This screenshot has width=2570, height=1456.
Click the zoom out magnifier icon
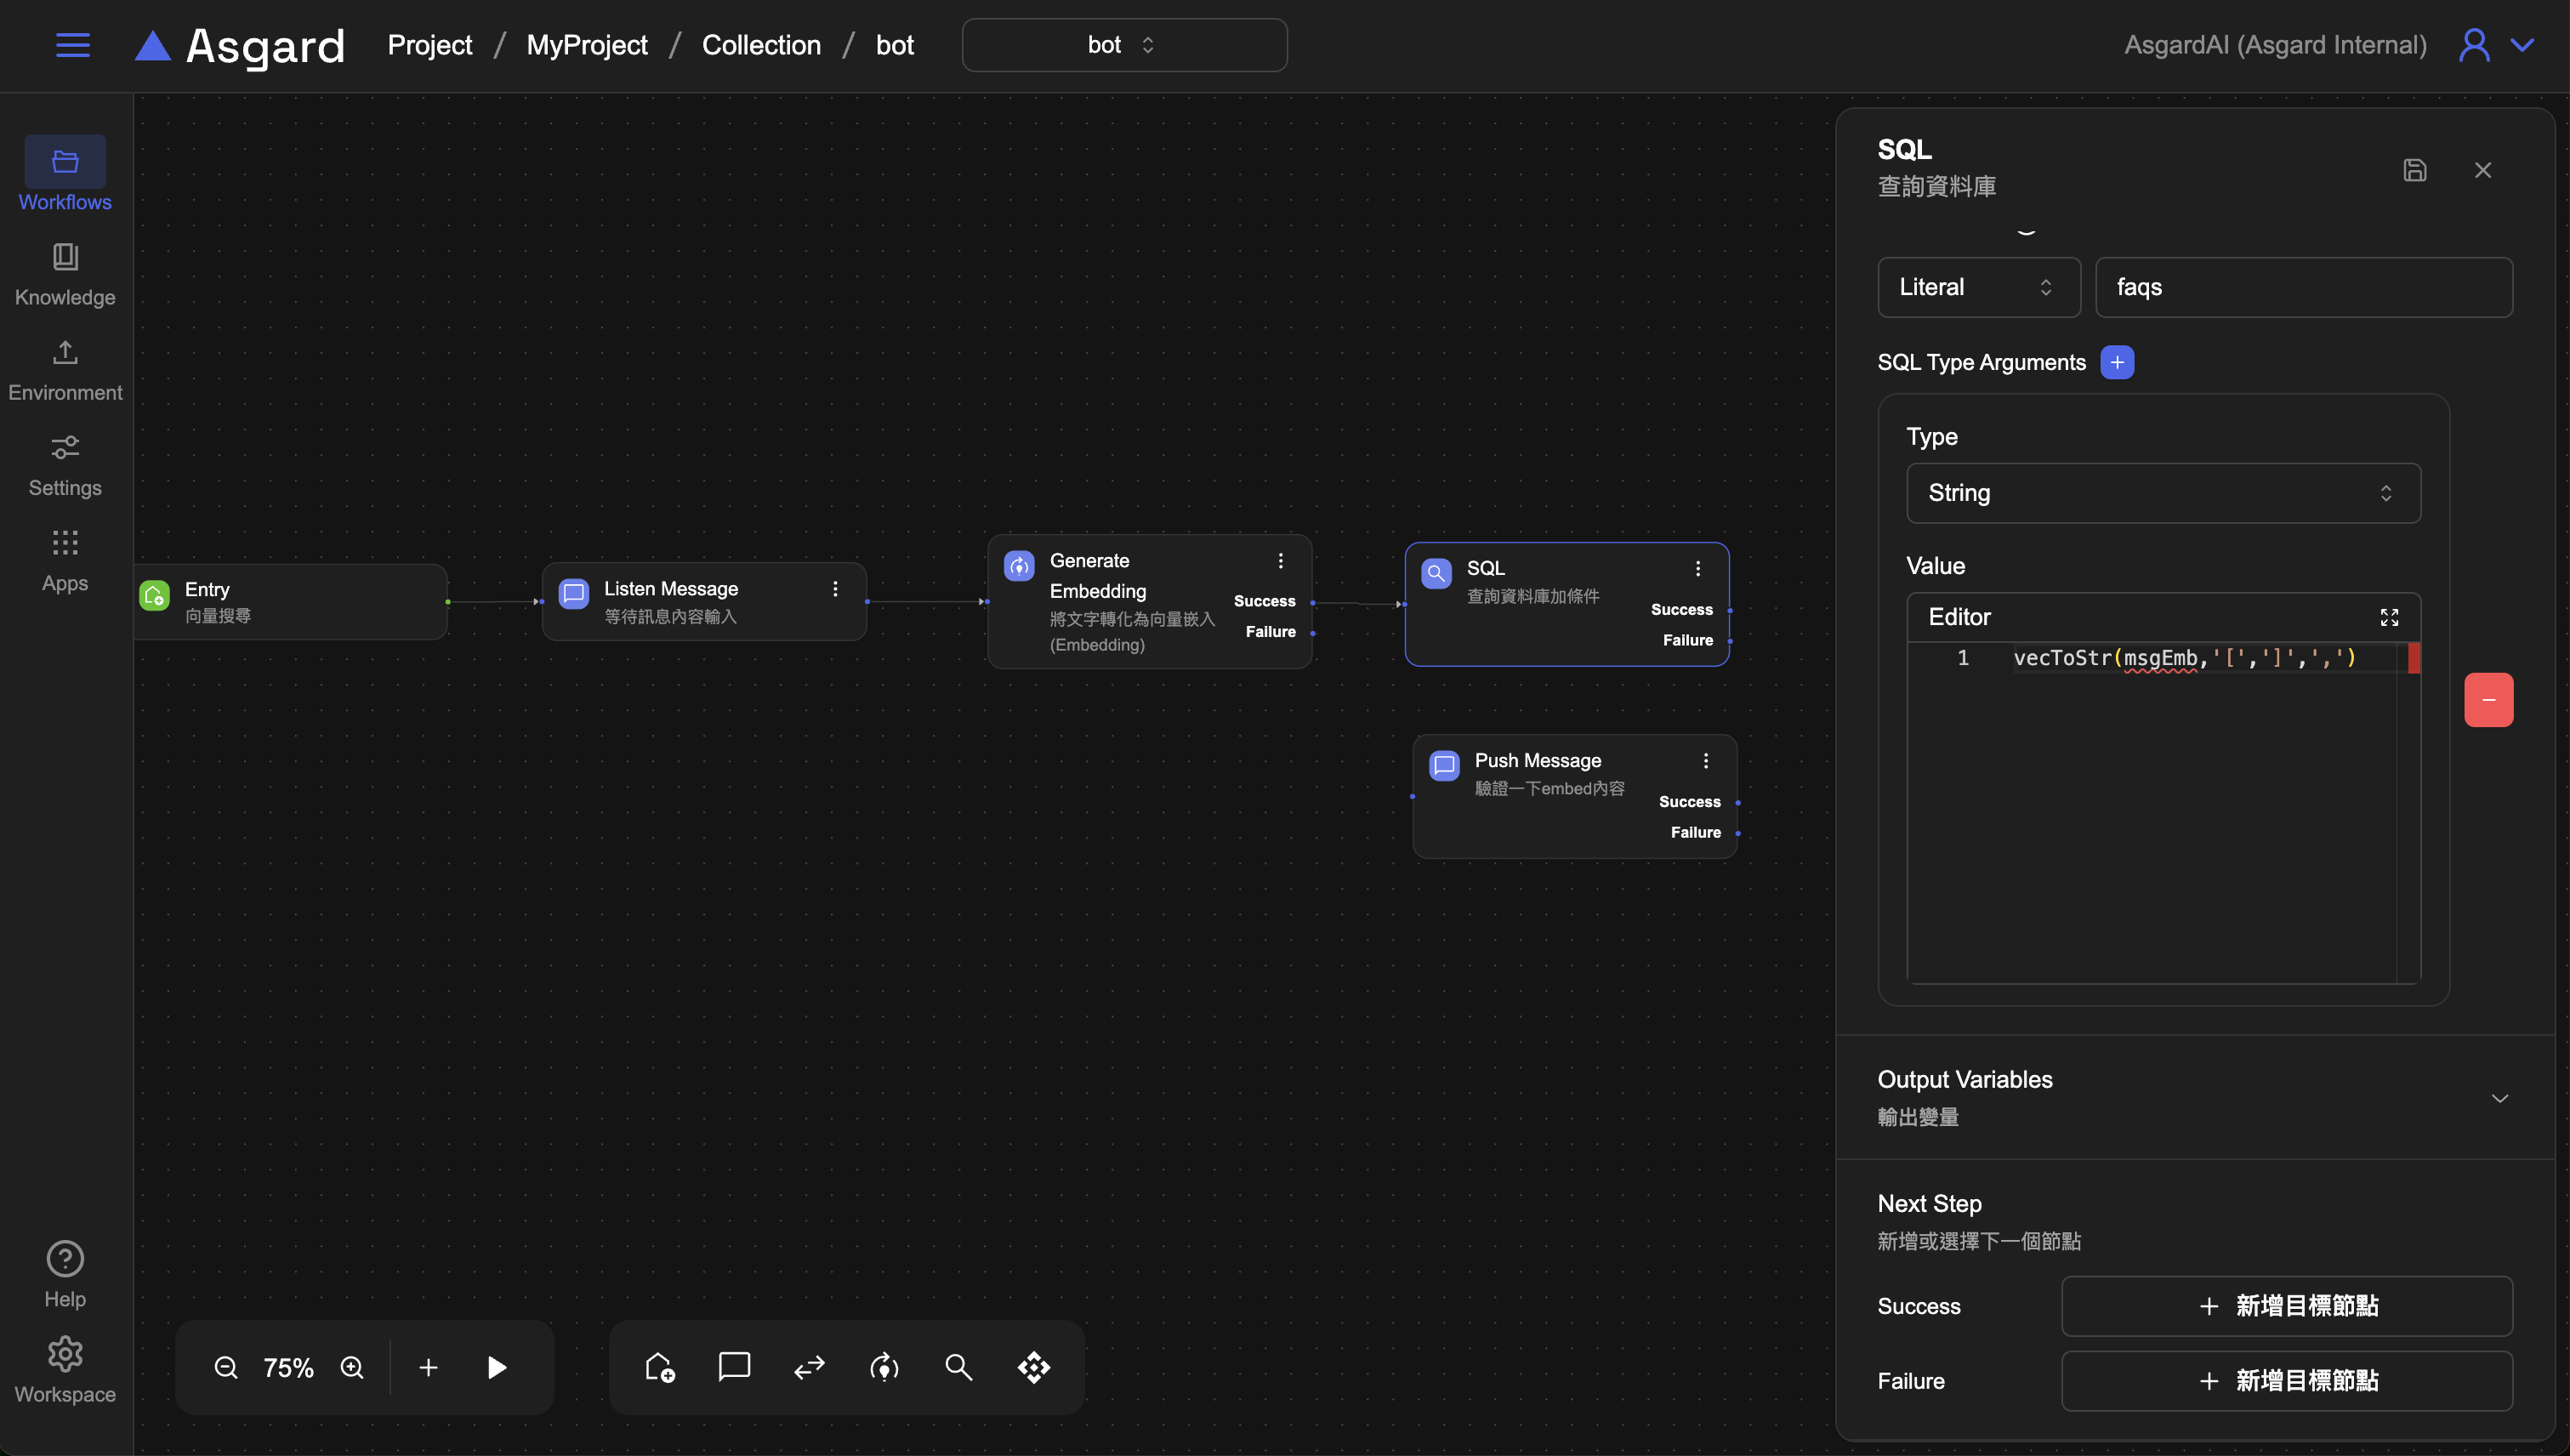pyautogui.click(x=226, y=1367)
